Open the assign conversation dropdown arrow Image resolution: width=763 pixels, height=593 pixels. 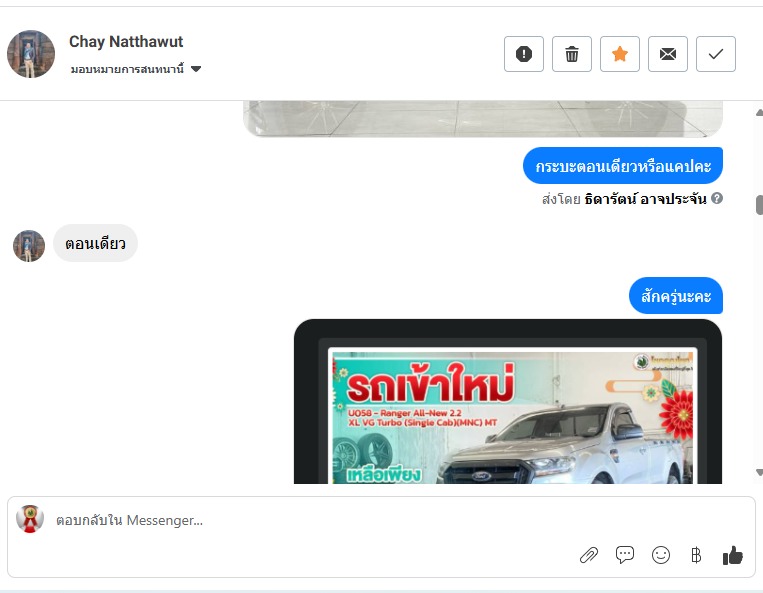[196, 69]
